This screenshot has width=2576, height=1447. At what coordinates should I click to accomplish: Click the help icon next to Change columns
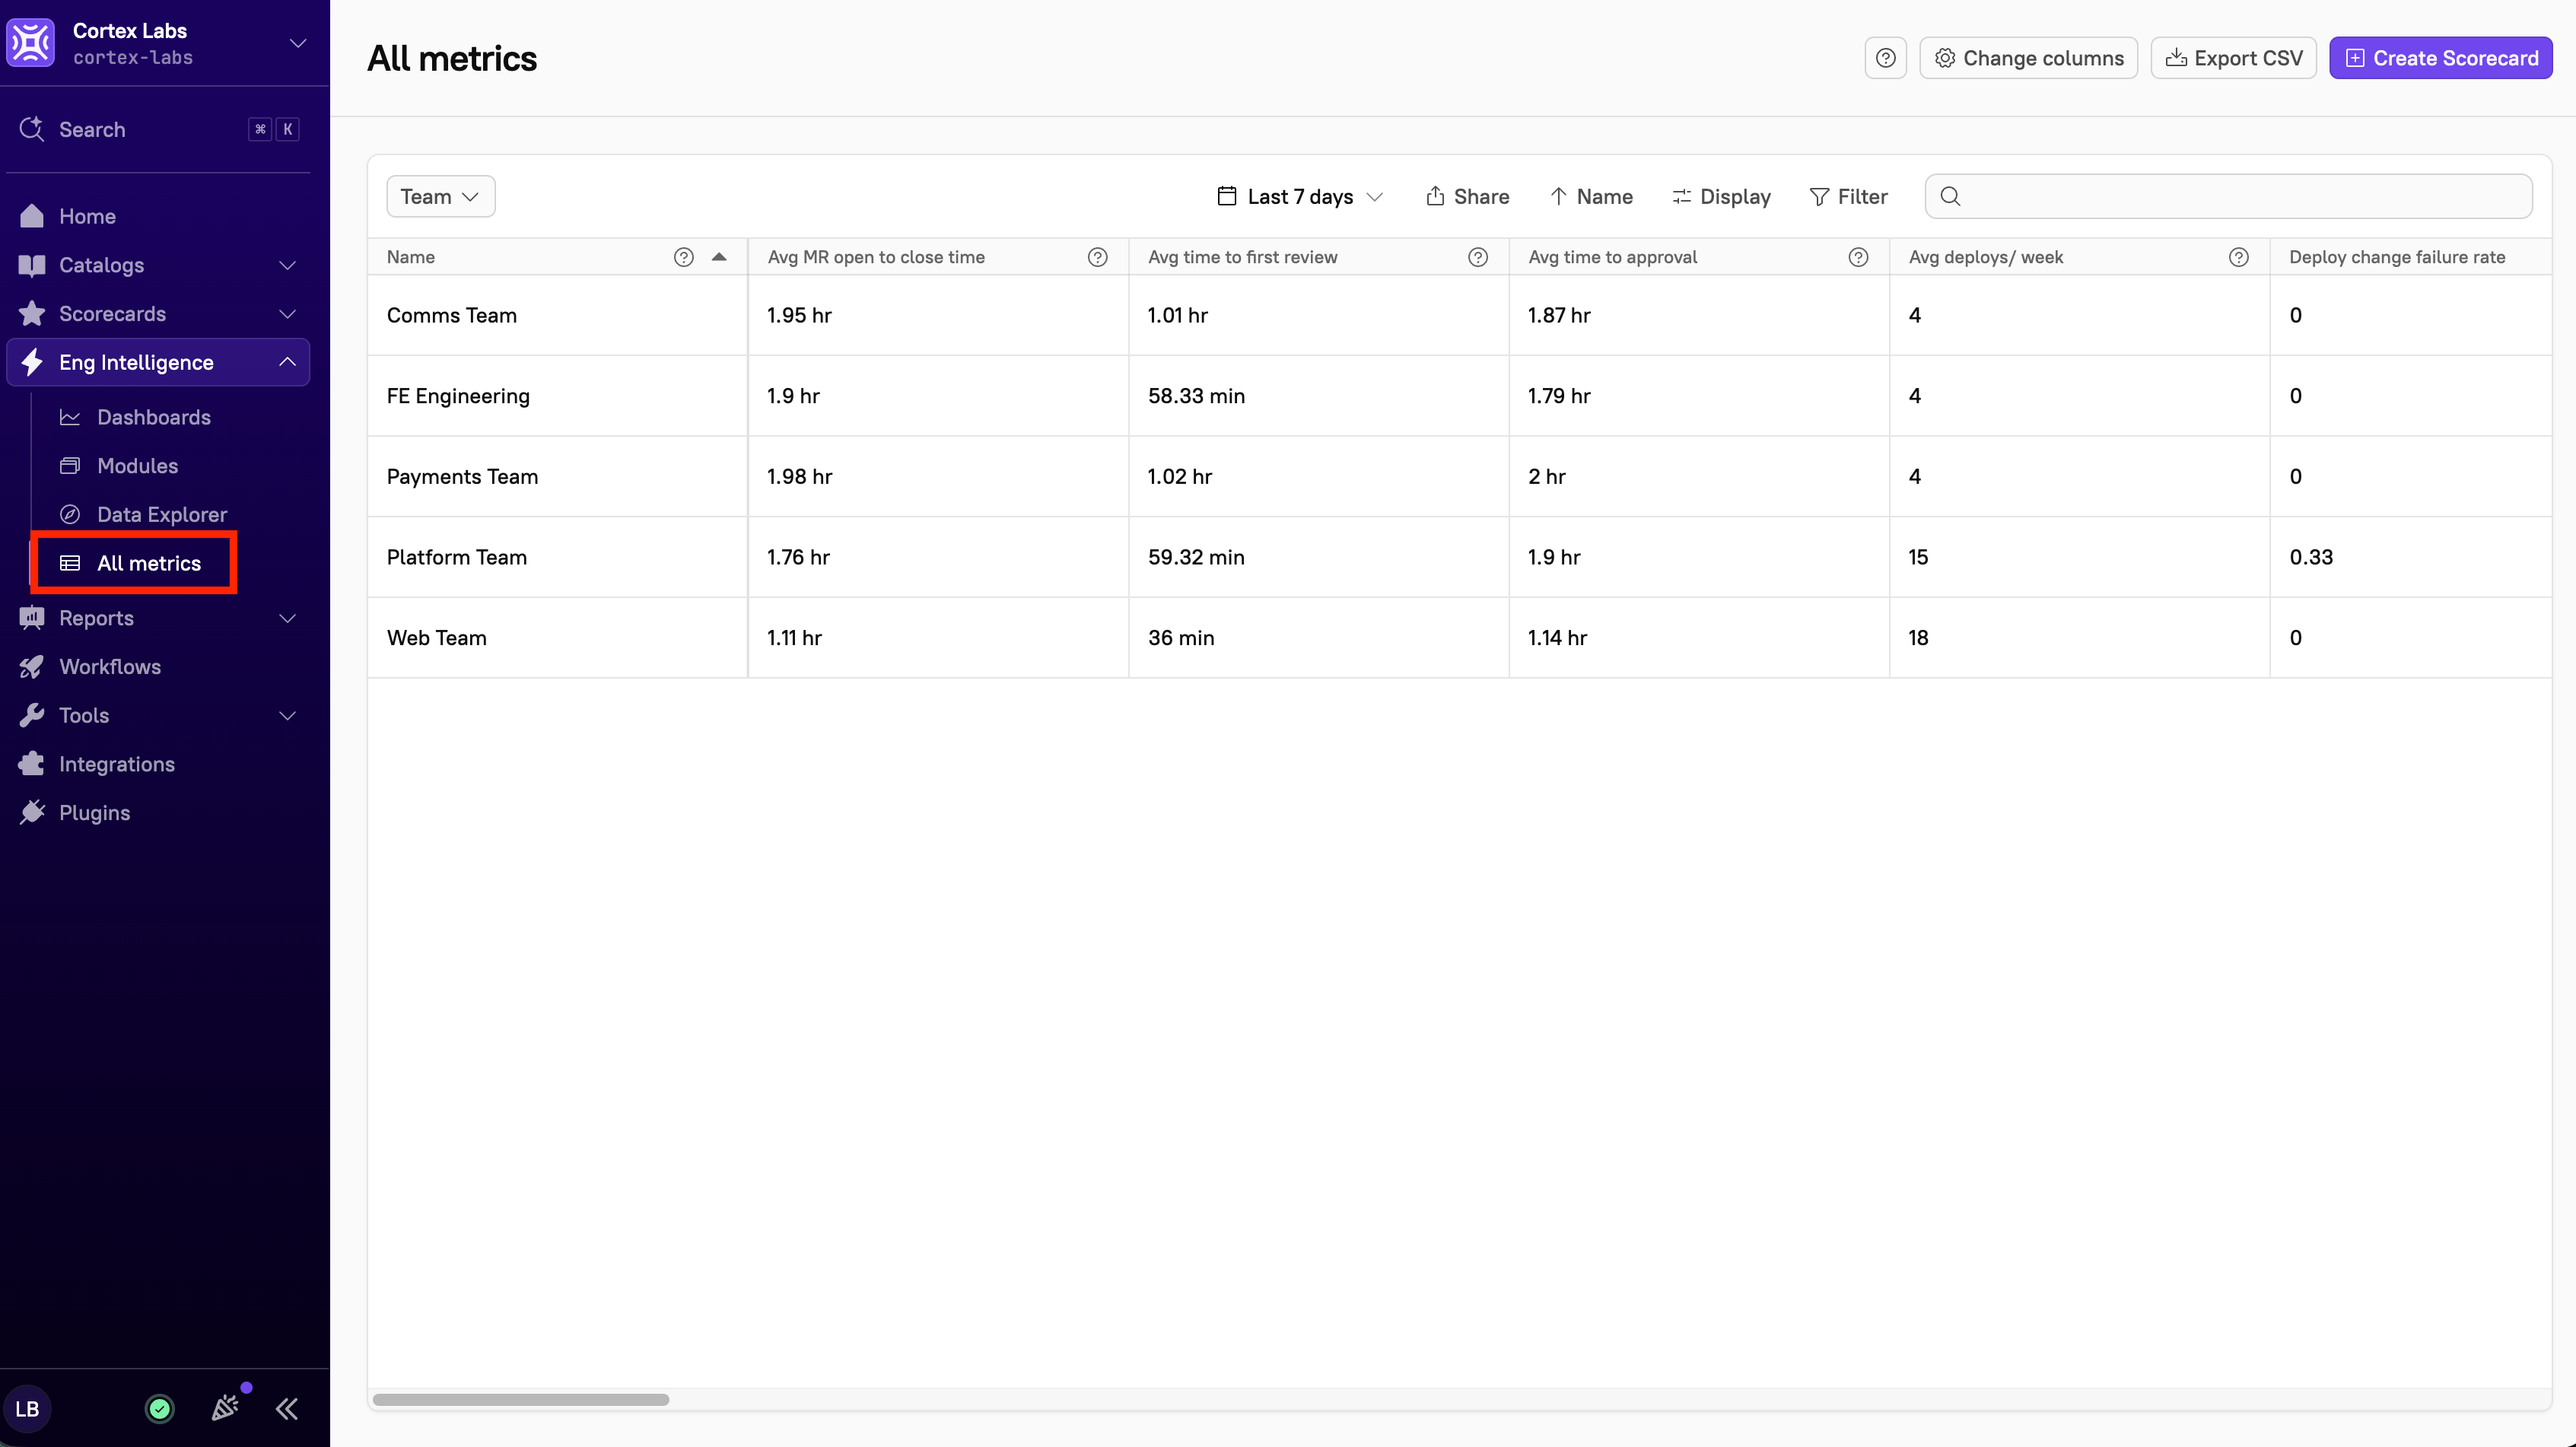click(x=1885, y=58)
